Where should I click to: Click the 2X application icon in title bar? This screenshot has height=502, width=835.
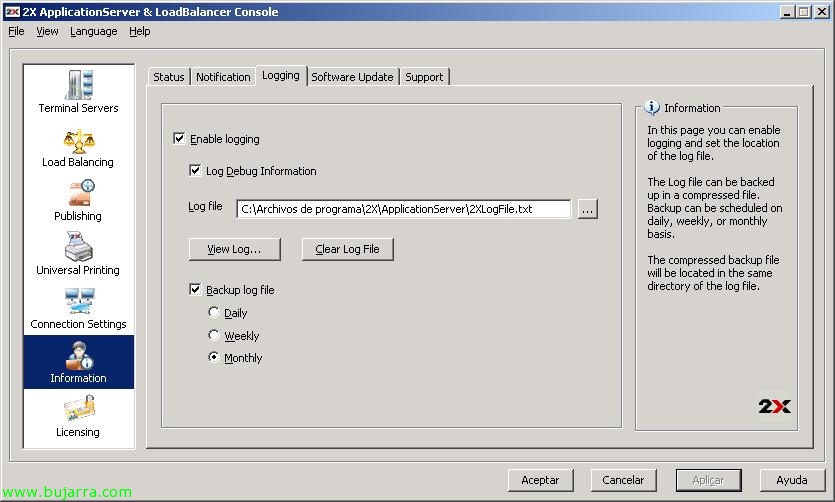coord(12,12)
